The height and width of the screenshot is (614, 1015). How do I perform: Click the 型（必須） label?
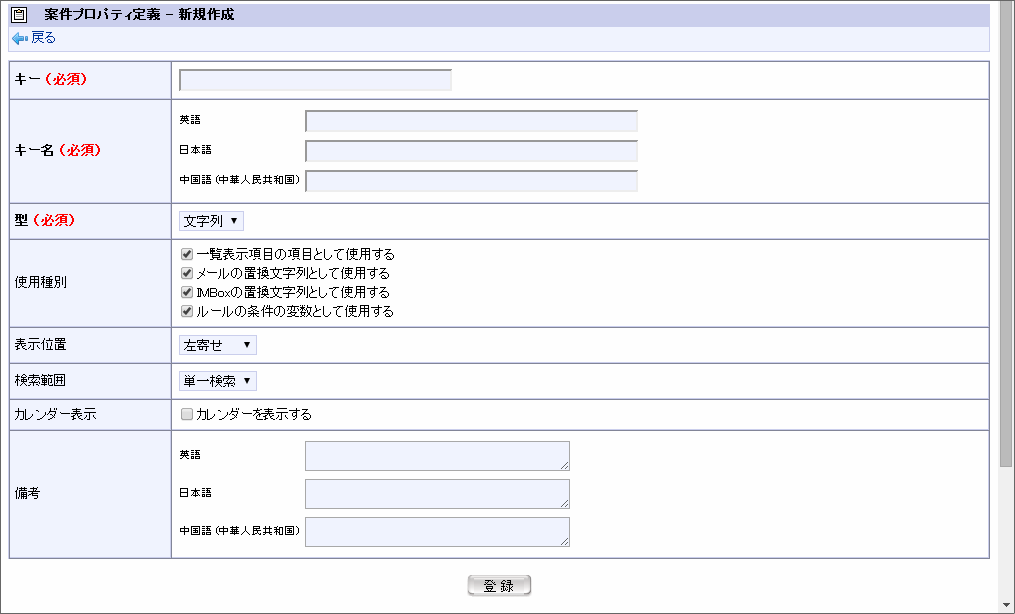(45, 221)
